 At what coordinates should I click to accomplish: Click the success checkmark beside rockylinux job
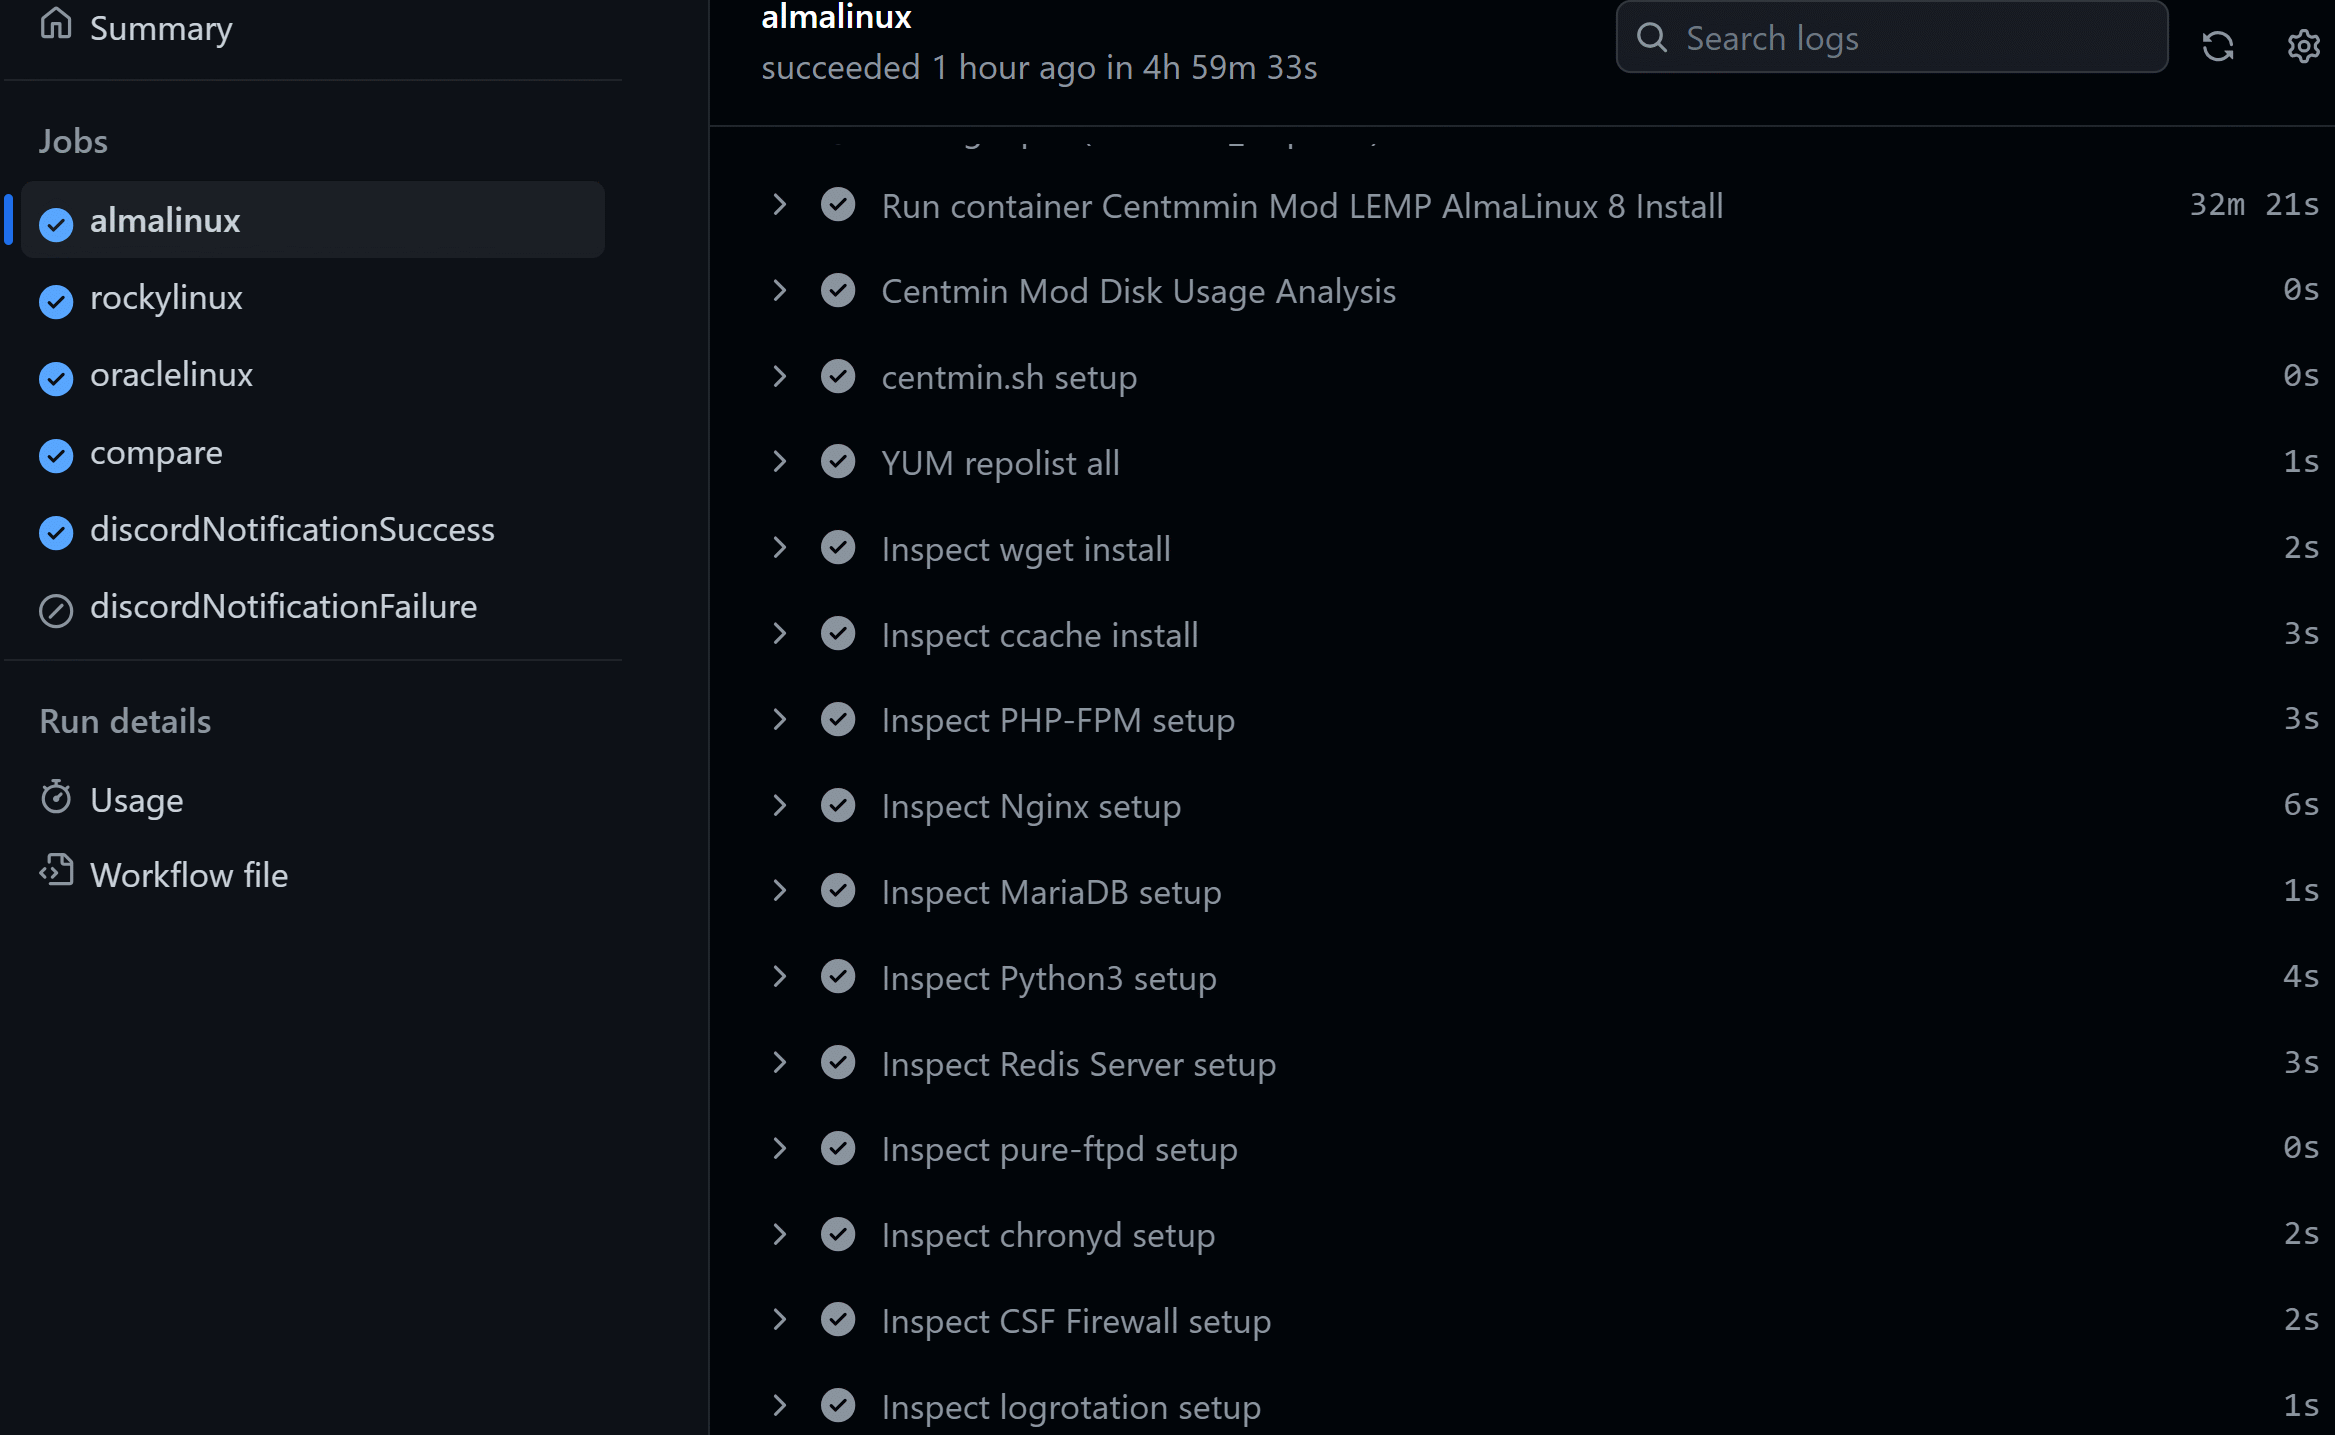56,300
